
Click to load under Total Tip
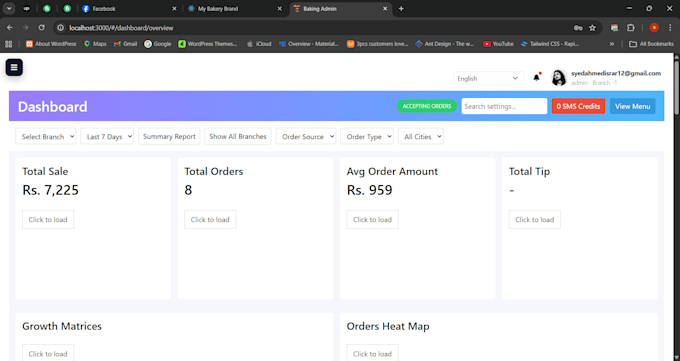(535, 220)
